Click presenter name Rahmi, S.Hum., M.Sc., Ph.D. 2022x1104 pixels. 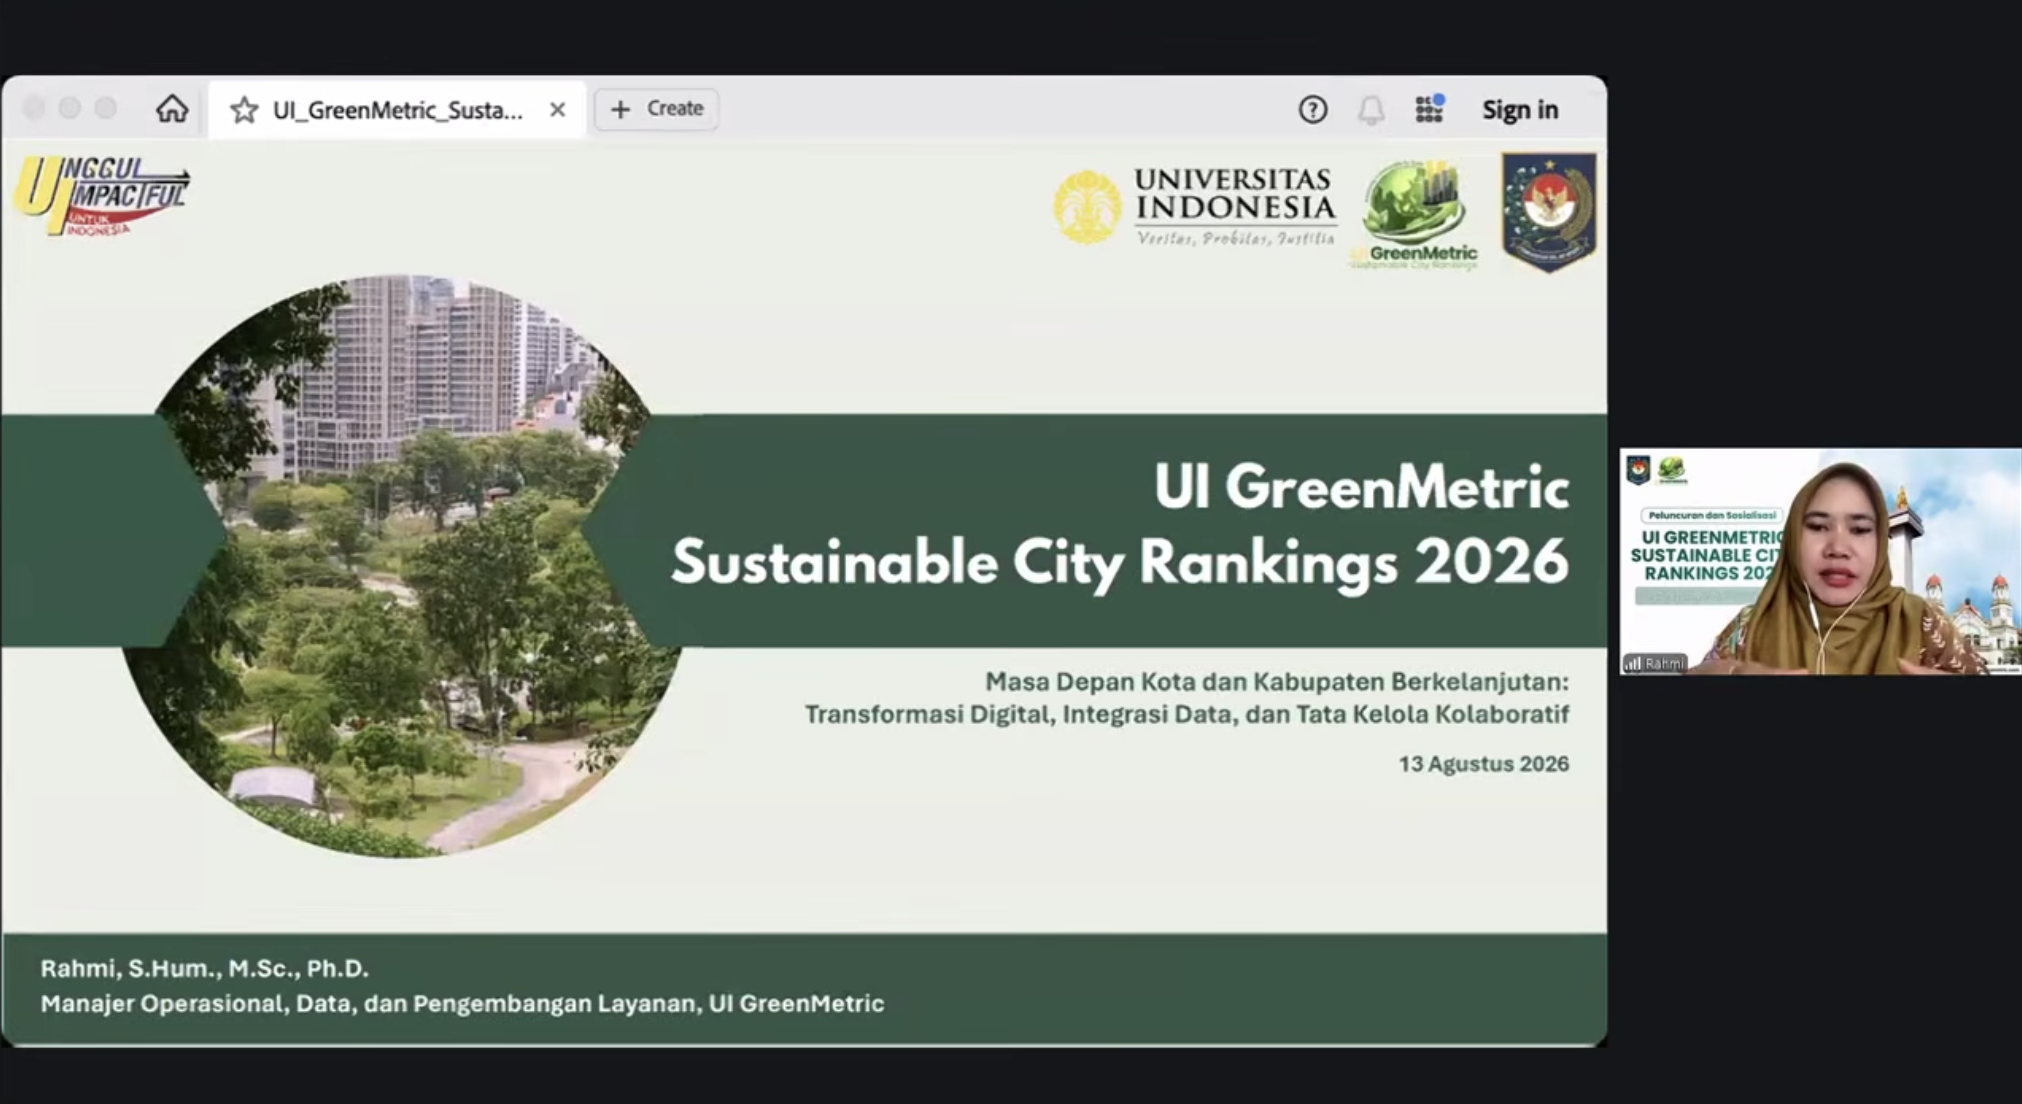tap(205, 968)
